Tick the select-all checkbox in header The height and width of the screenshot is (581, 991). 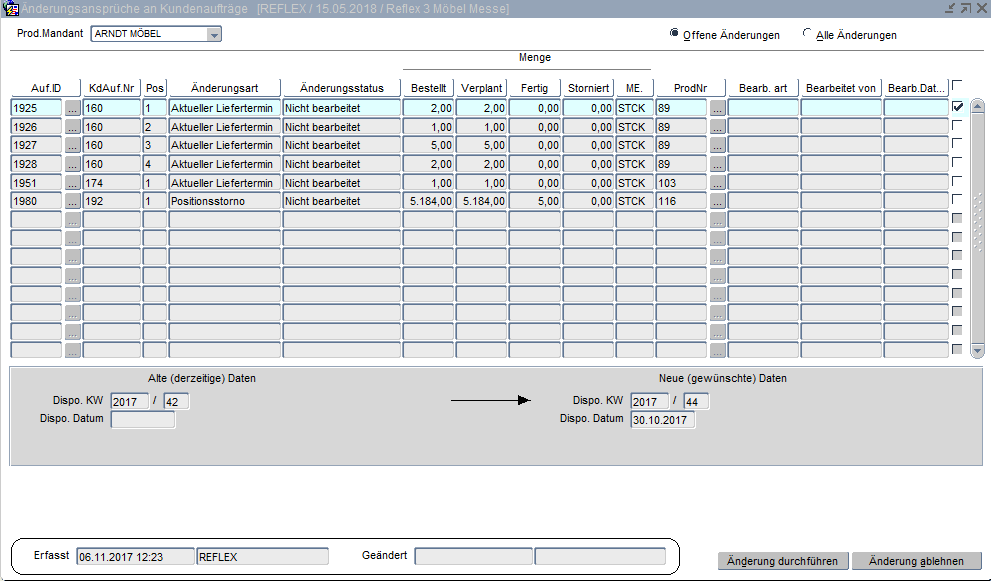click(x=958, y=87)
